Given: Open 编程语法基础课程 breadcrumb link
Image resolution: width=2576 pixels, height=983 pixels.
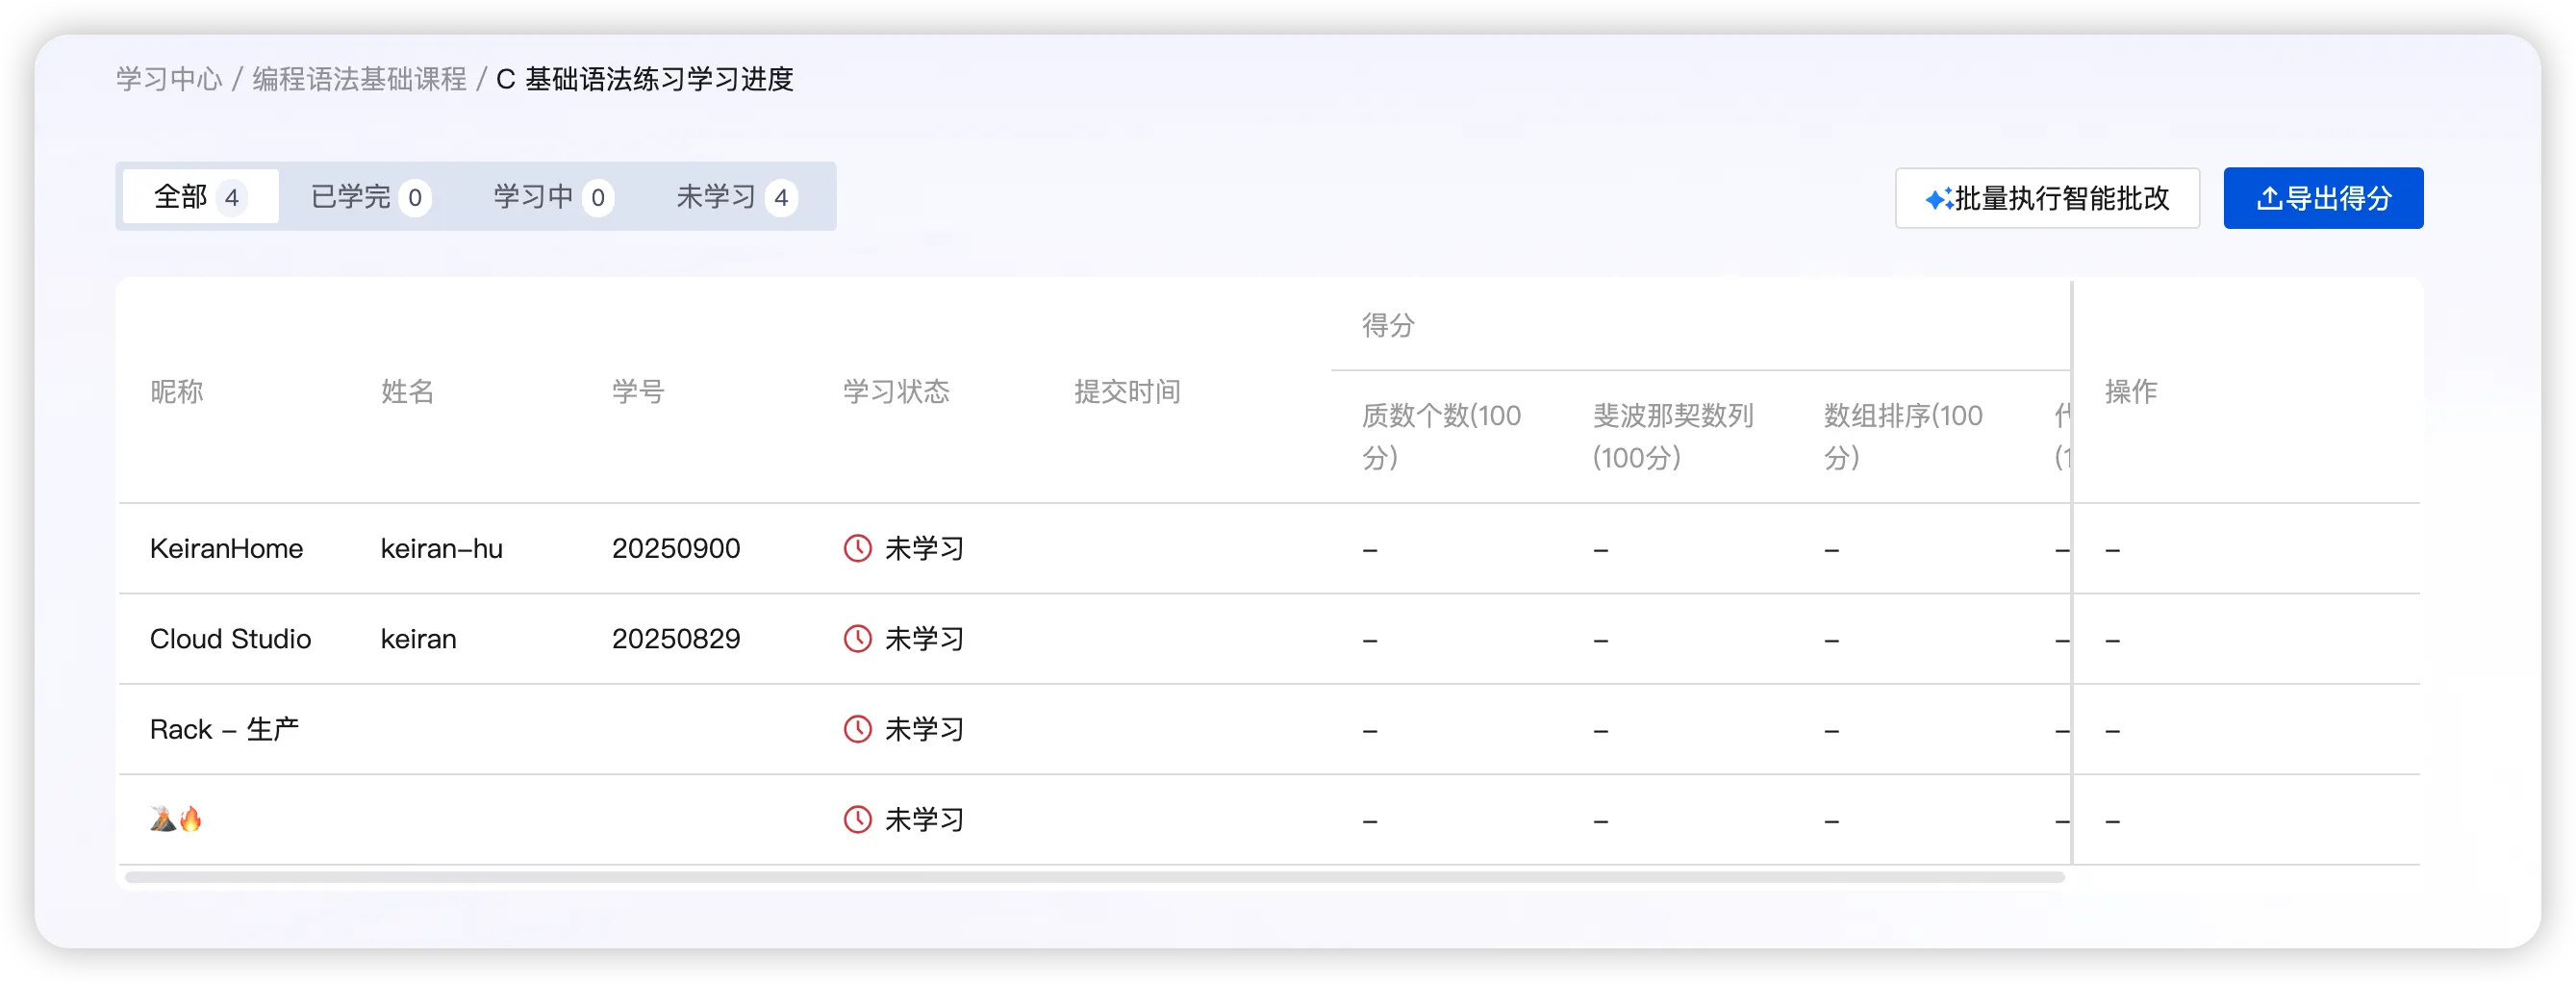Looking at the screenshot, I should [x=359, y=79].
